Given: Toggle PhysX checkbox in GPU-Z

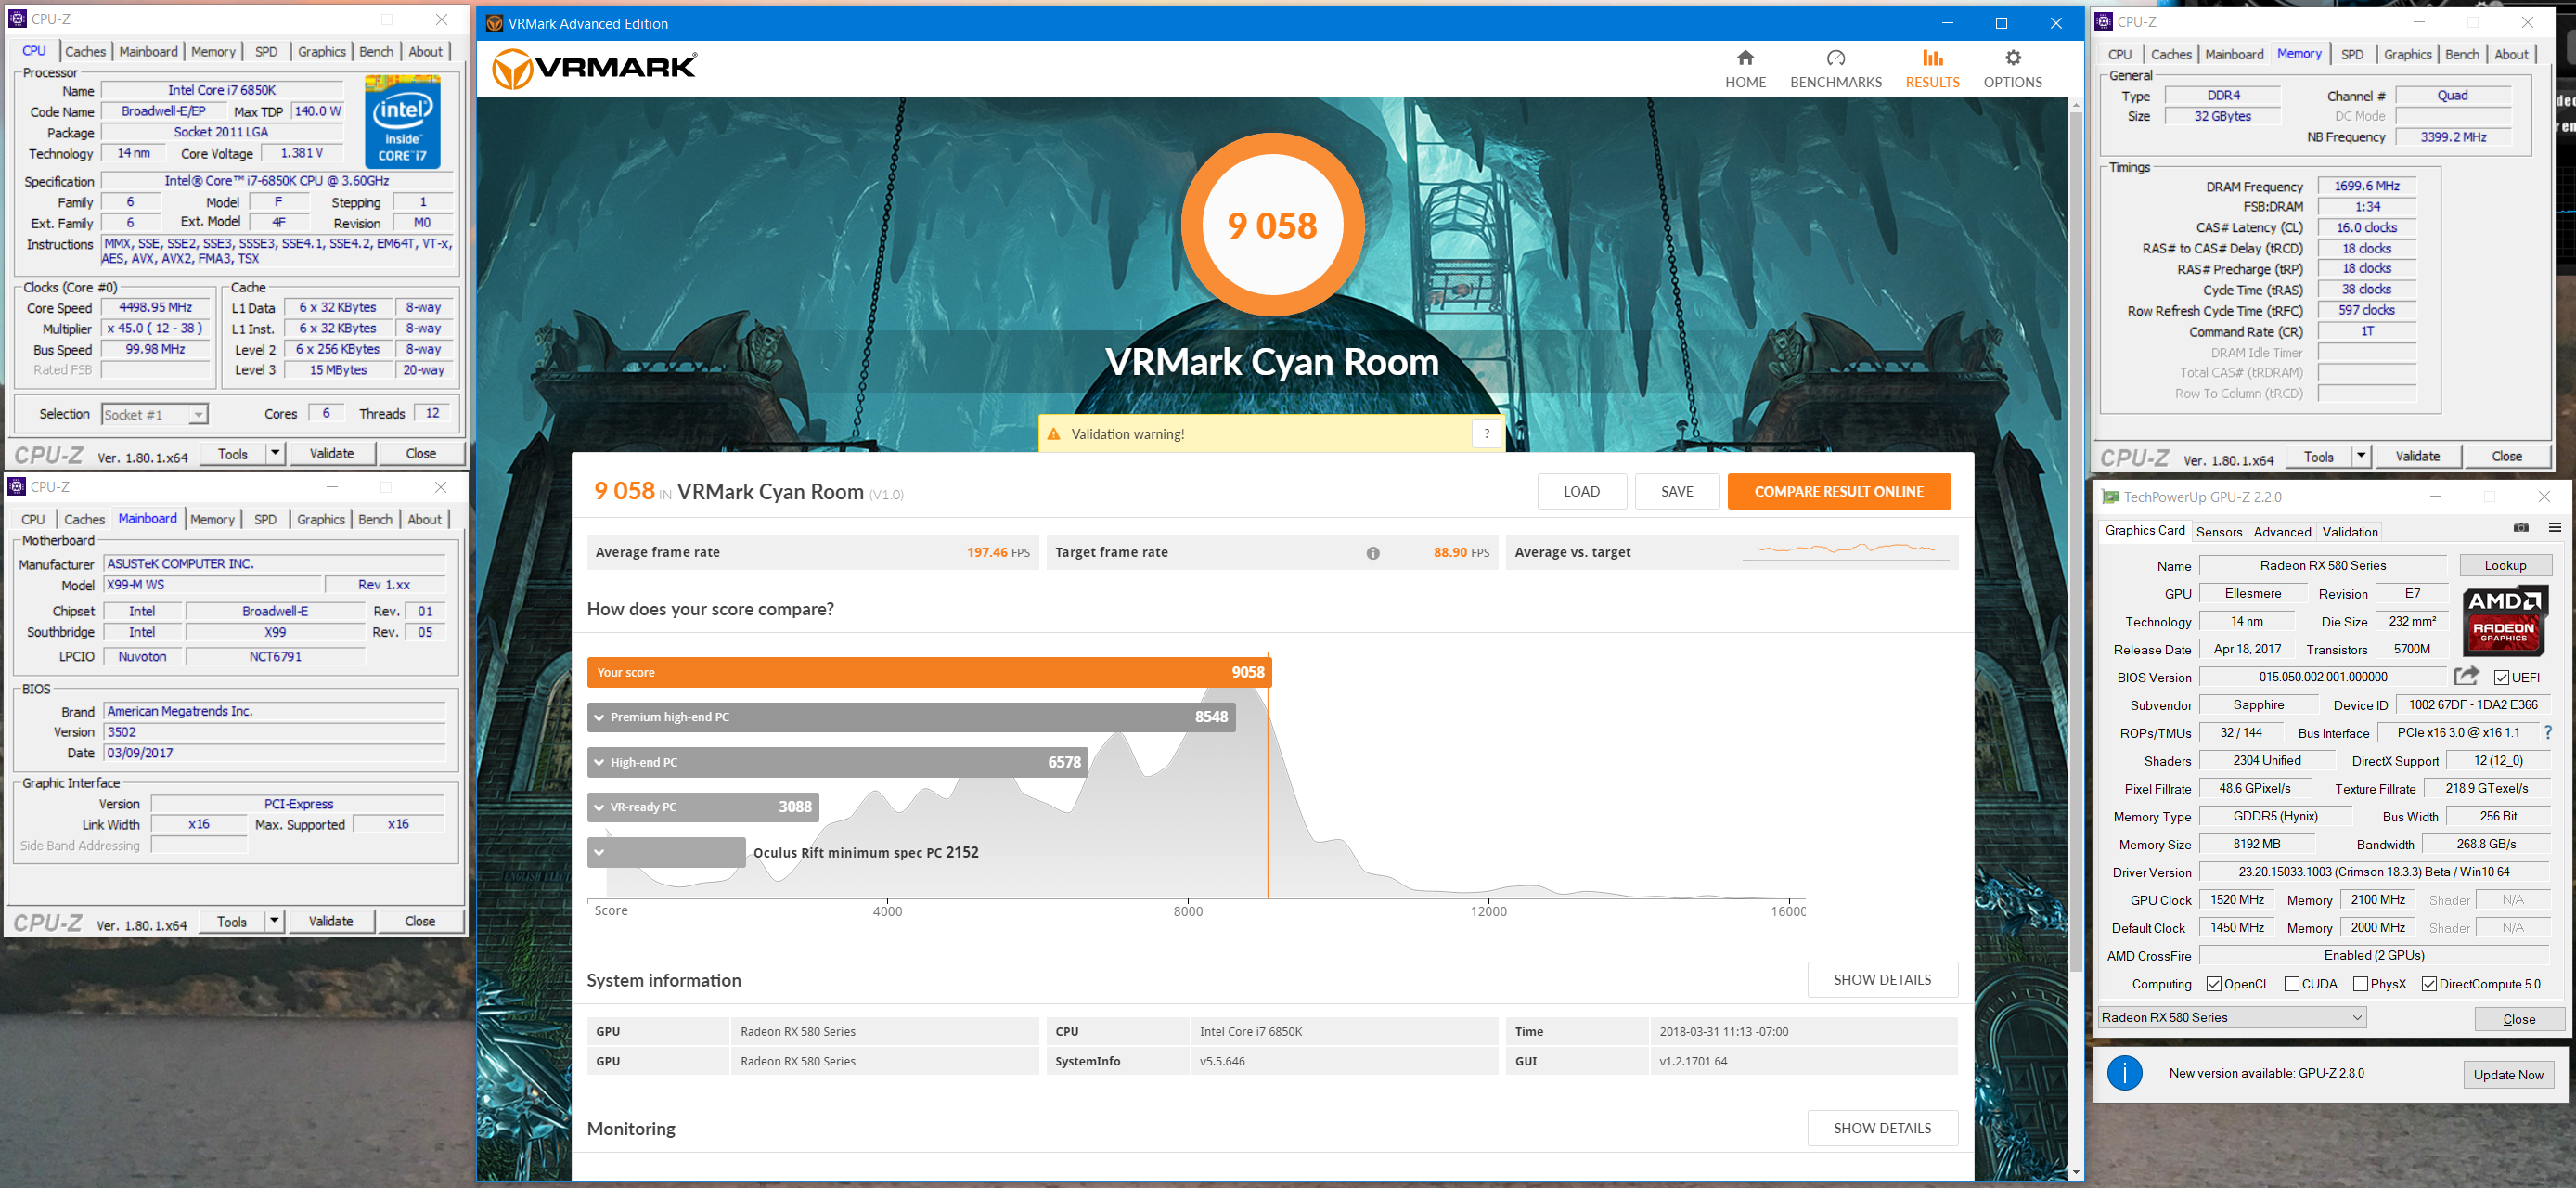Looking at the screenshot, I should tap(2360, 984).
